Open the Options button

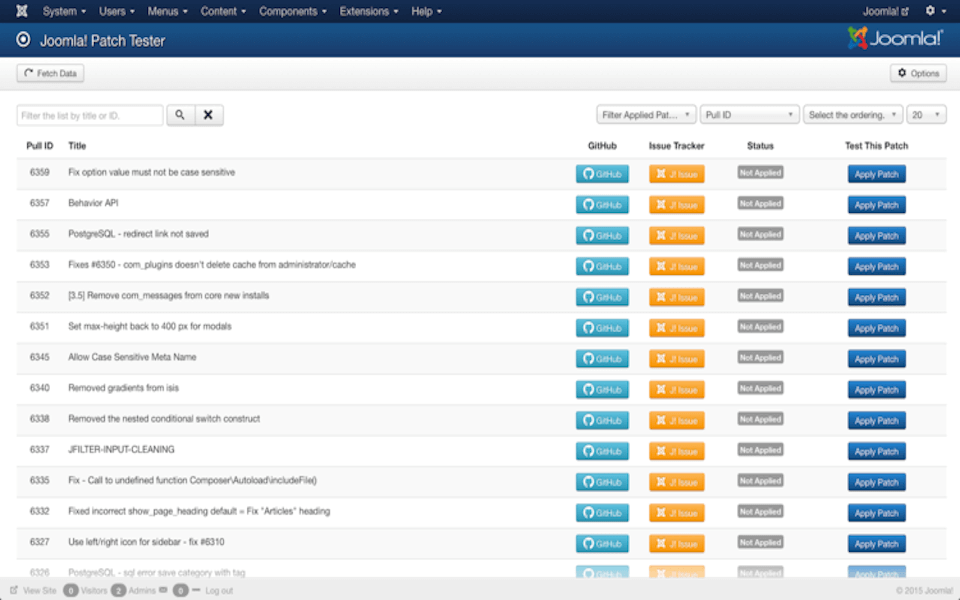tap(918, 73)
